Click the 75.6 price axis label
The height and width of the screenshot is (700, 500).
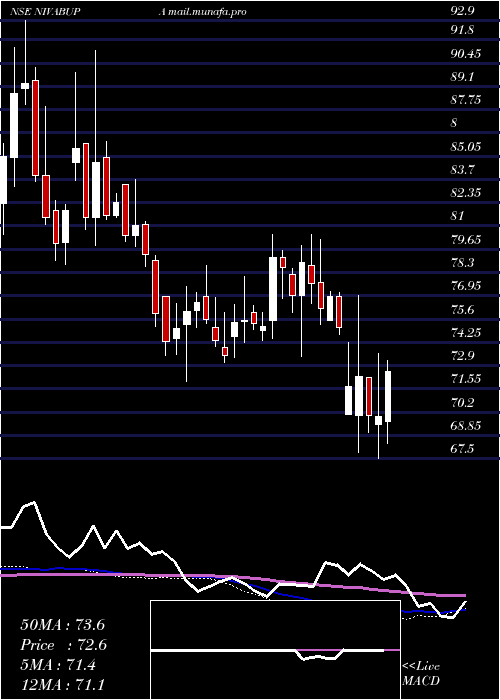[x=462, y=309]
